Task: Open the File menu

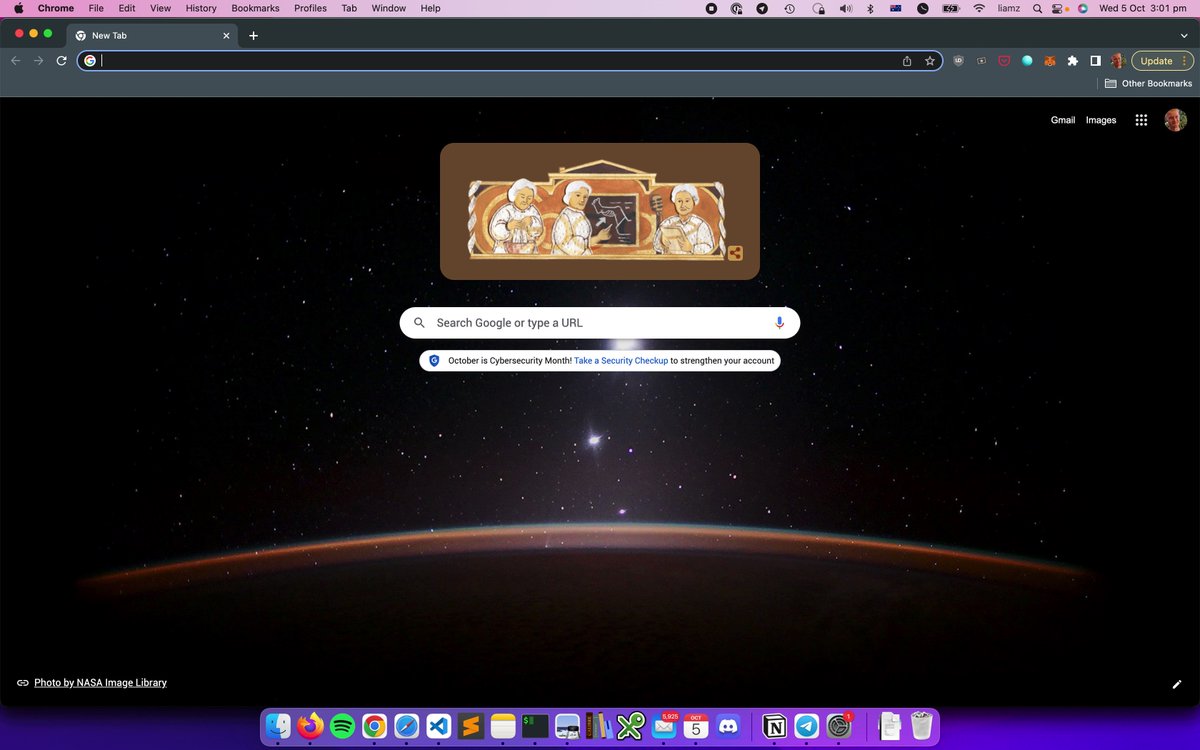Action: 96,8
